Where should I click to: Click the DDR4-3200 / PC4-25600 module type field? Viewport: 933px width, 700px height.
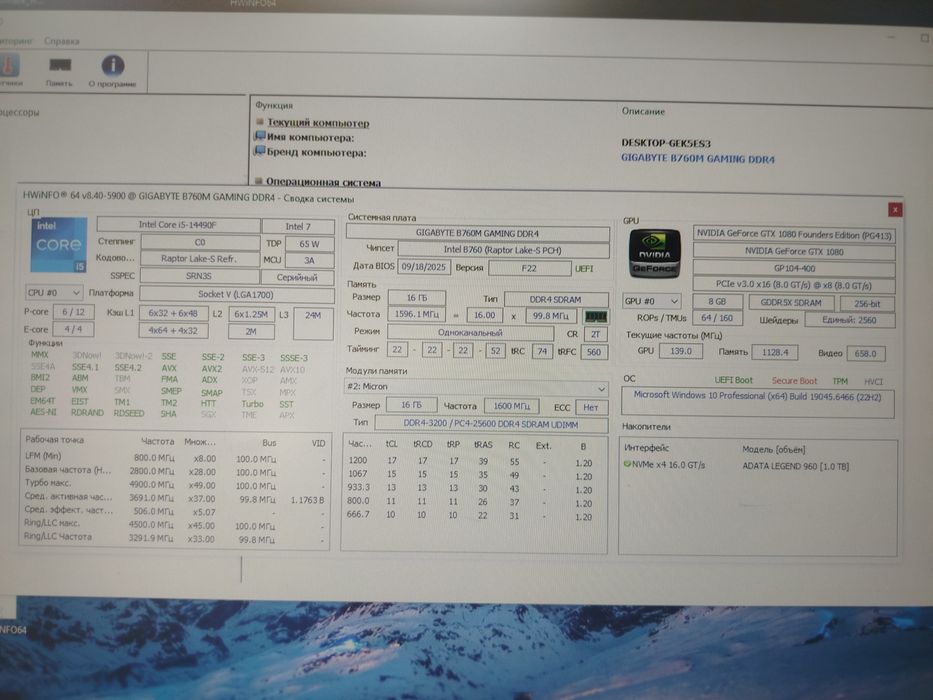tap(491, 424)
